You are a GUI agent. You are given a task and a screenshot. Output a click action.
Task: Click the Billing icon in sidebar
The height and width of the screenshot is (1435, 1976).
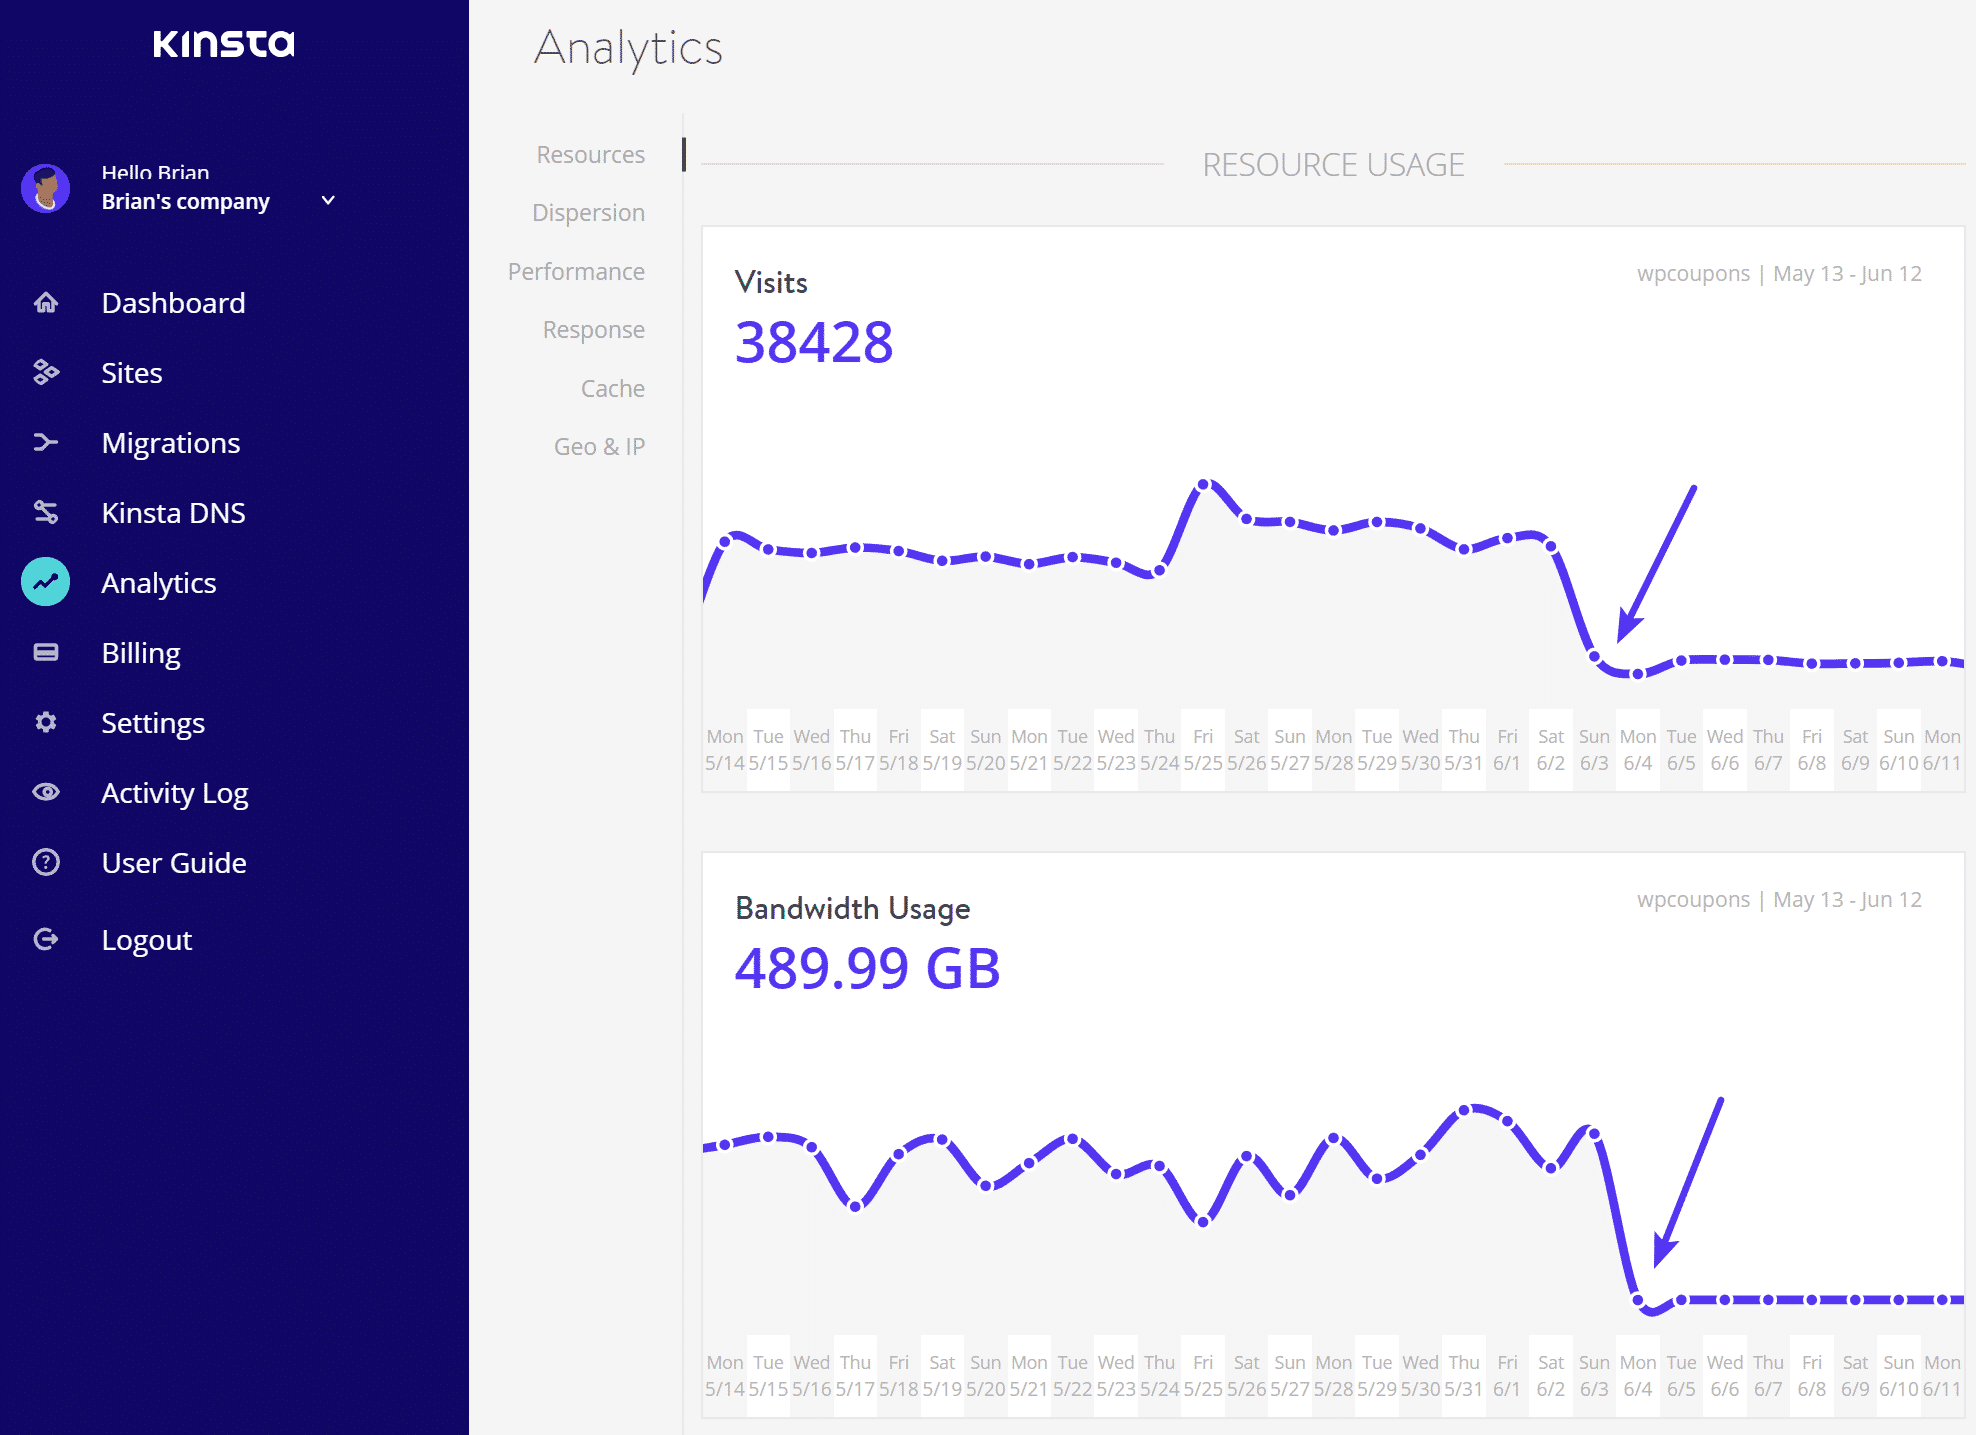coord(46,652)
